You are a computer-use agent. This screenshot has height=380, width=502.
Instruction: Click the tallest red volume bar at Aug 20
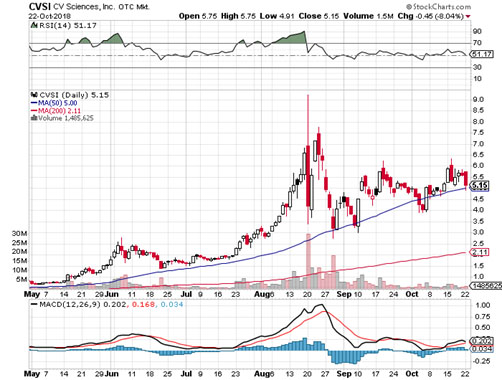click(308, 261)
